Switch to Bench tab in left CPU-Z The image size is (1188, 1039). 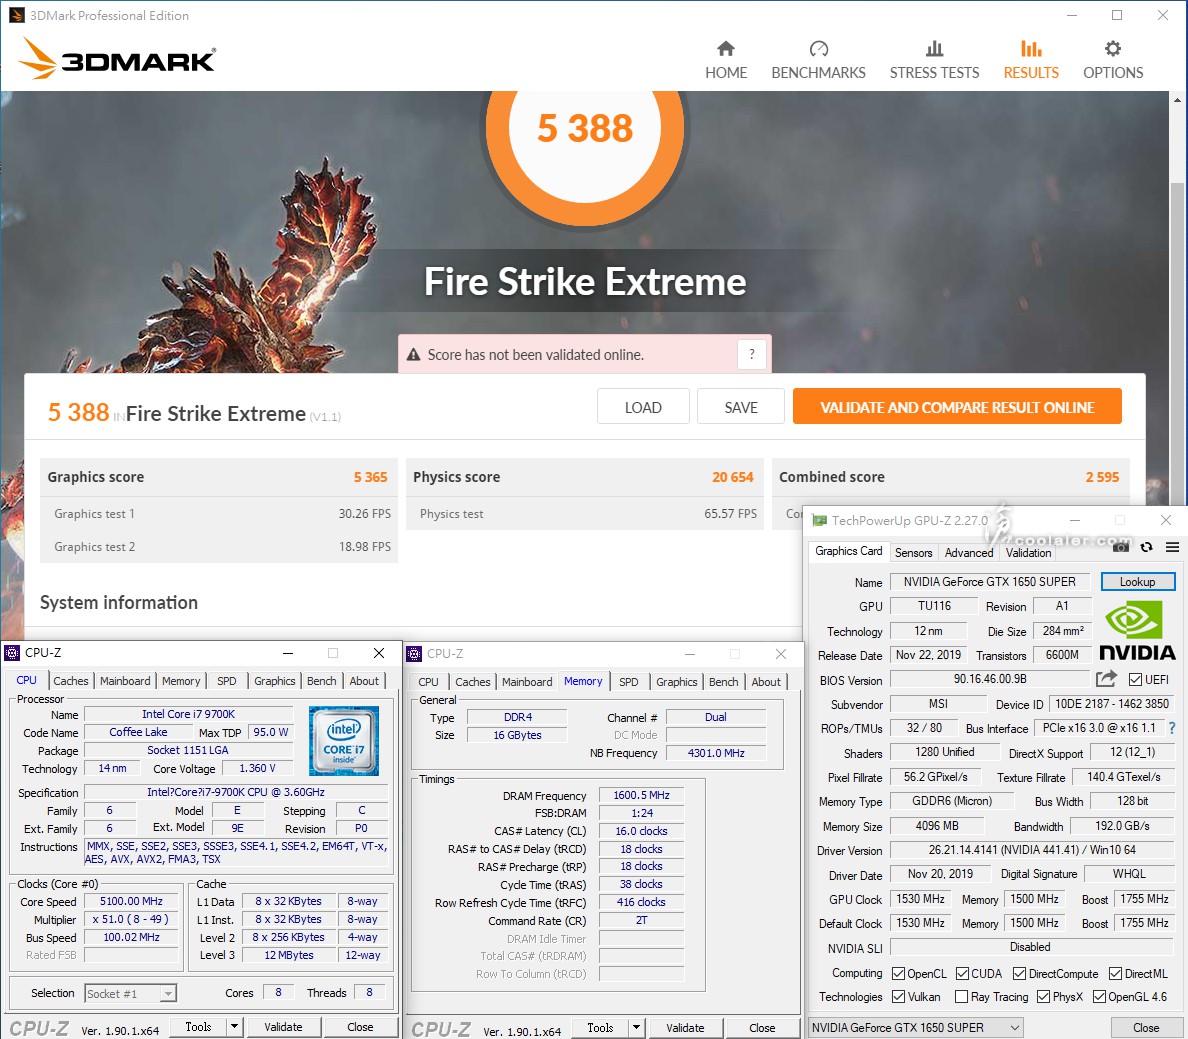(321, 681)
